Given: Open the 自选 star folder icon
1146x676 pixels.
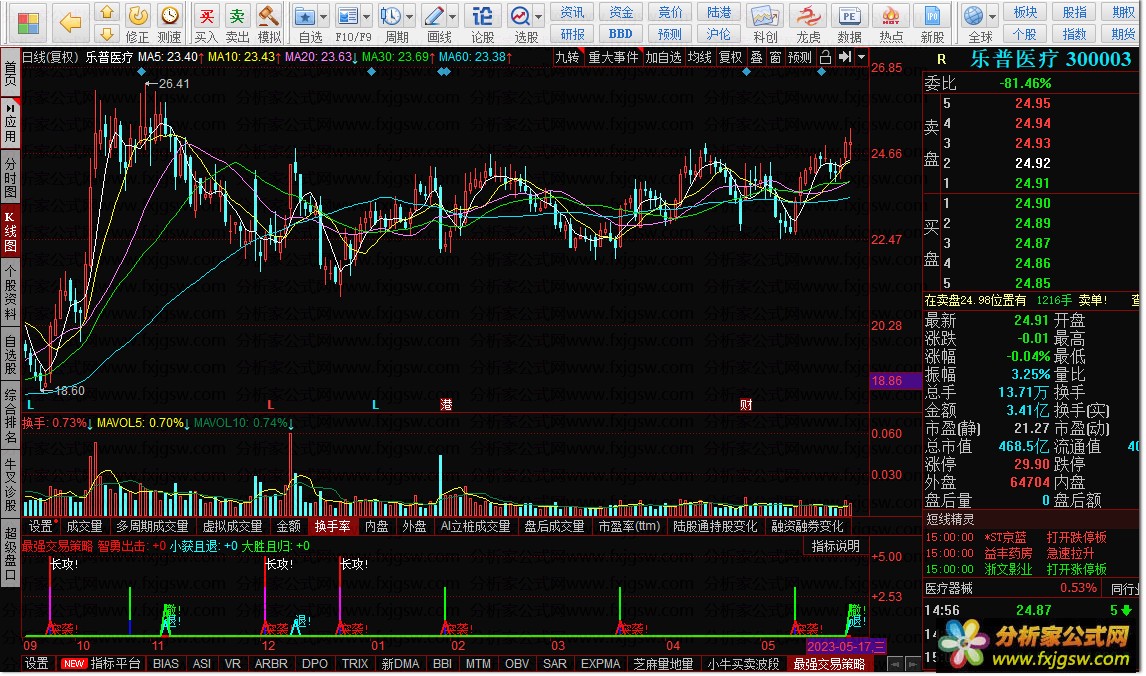Looking at the screenshot, I should coord(305,16).
